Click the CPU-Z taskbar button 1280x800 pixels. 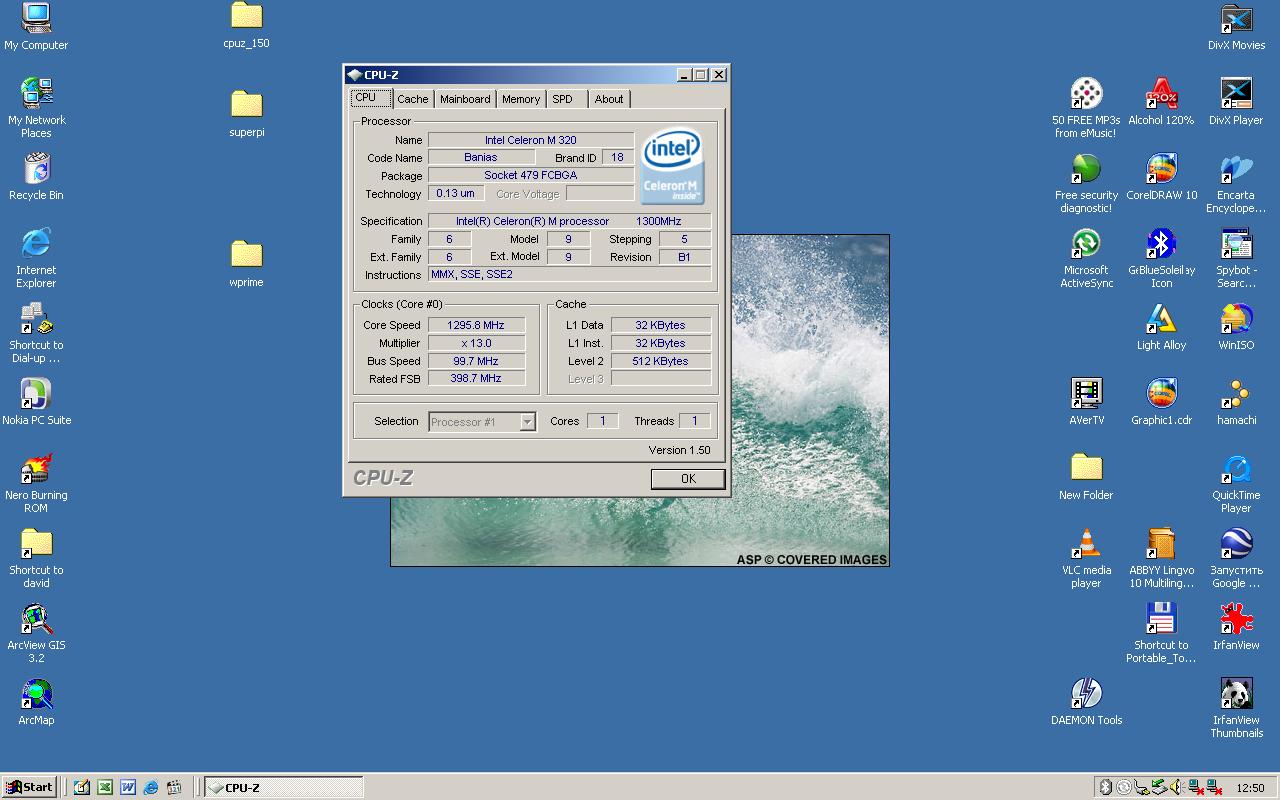point(284,787)
